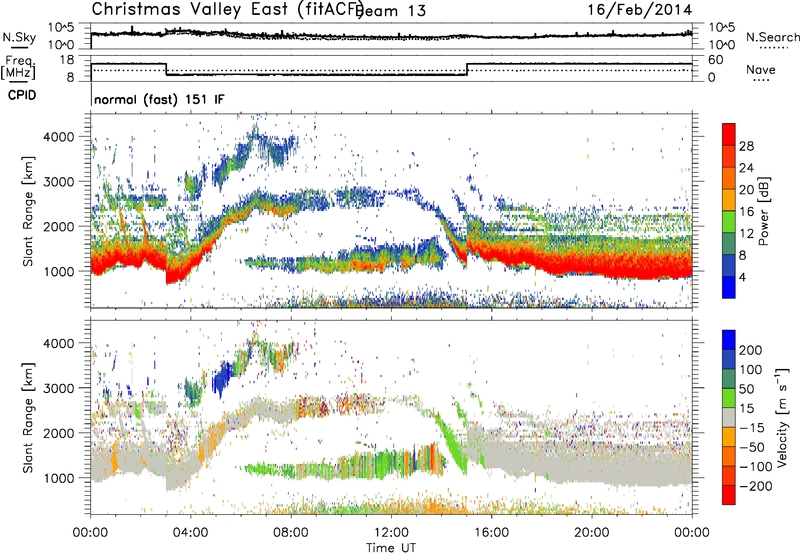
Task: Click the '1000' tick on the velocity panel
Action: point(58,478)
